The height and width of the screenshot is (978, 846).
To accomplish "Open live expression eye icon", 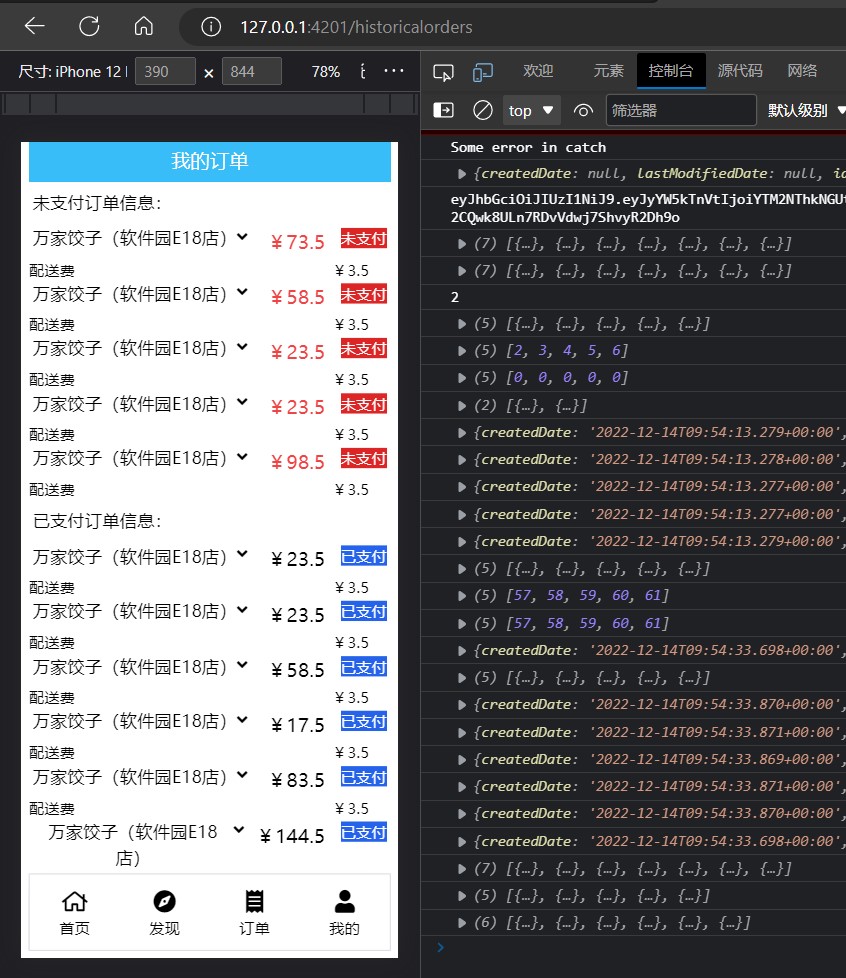I will point(583,110).
